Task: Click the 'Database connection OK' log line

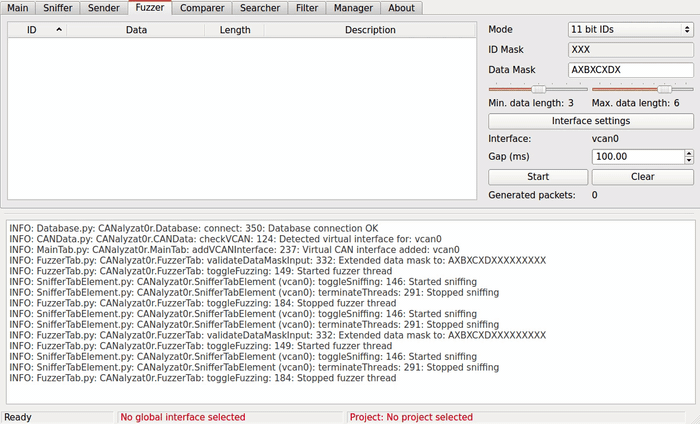Action: tap(194, 229)
